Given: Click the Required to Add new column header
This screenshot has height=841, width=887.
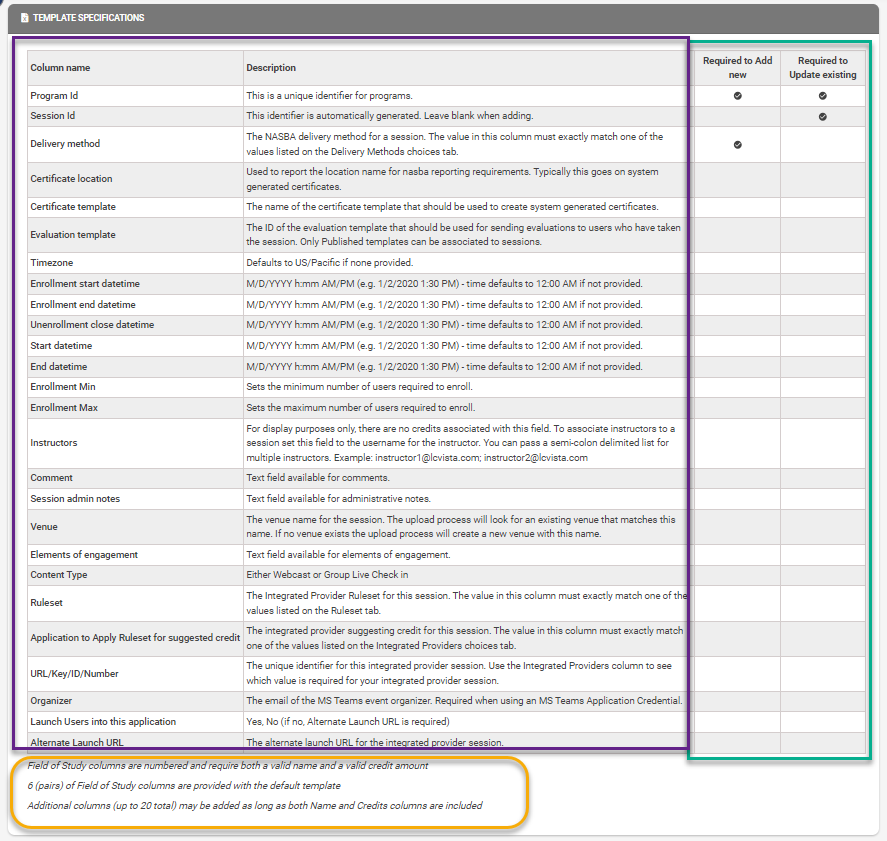Looking at the screenshot, I should (x=737, y=67).
